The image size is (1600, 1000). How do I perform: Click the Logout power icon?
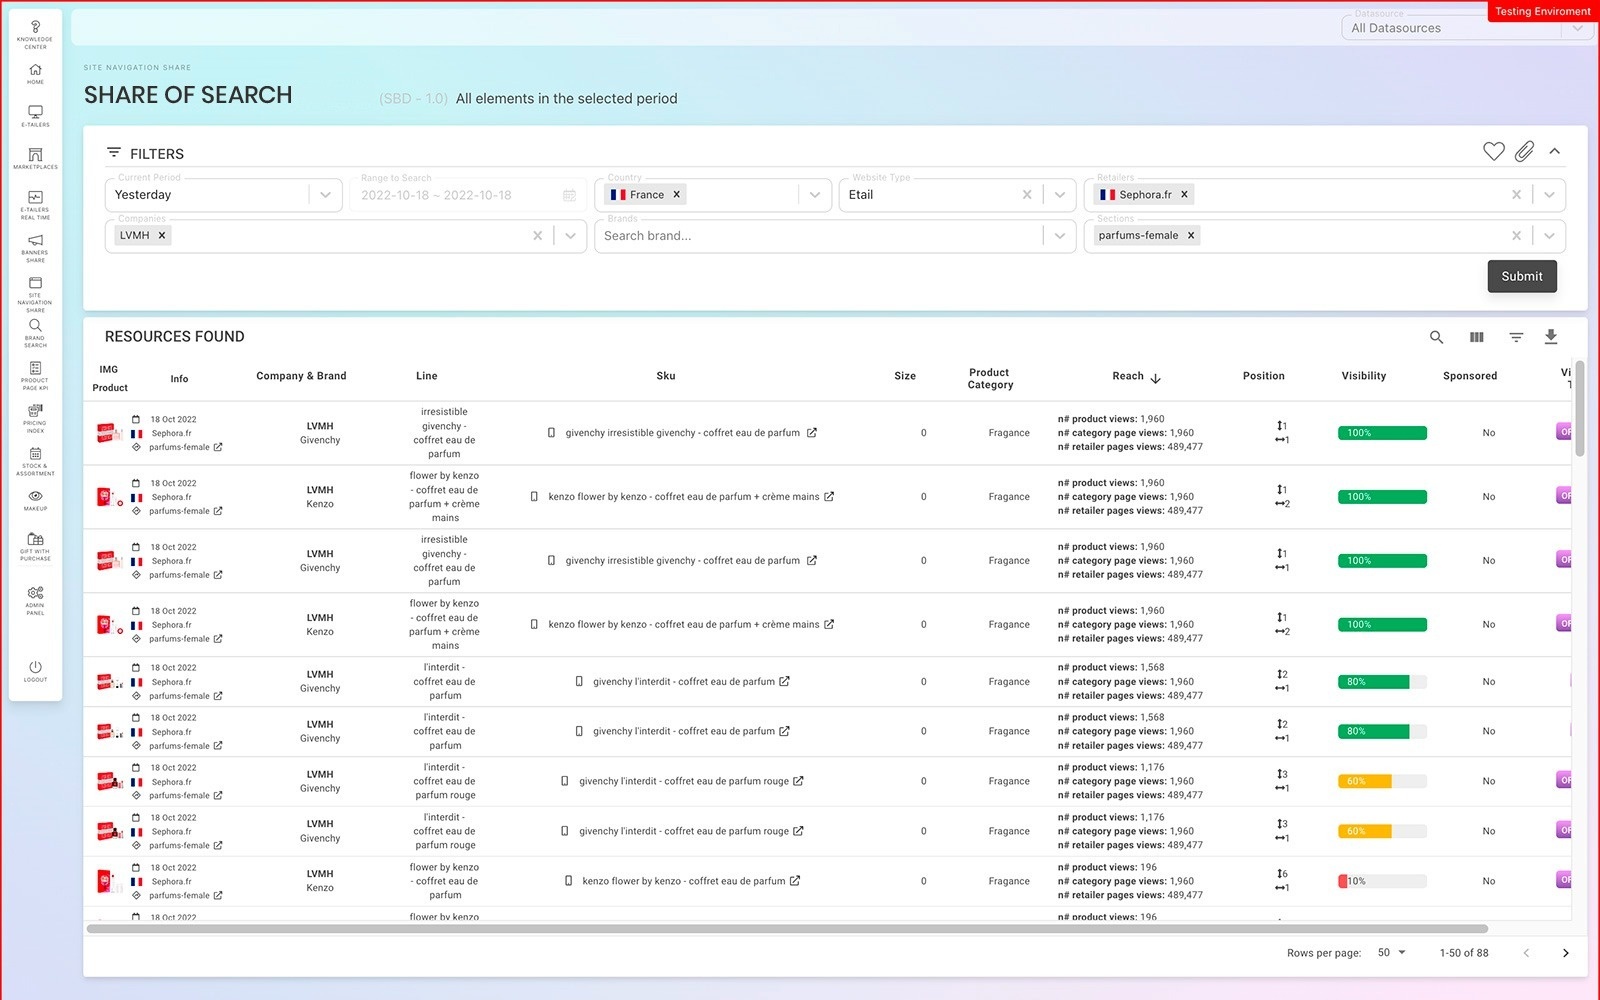pos(35,667)
